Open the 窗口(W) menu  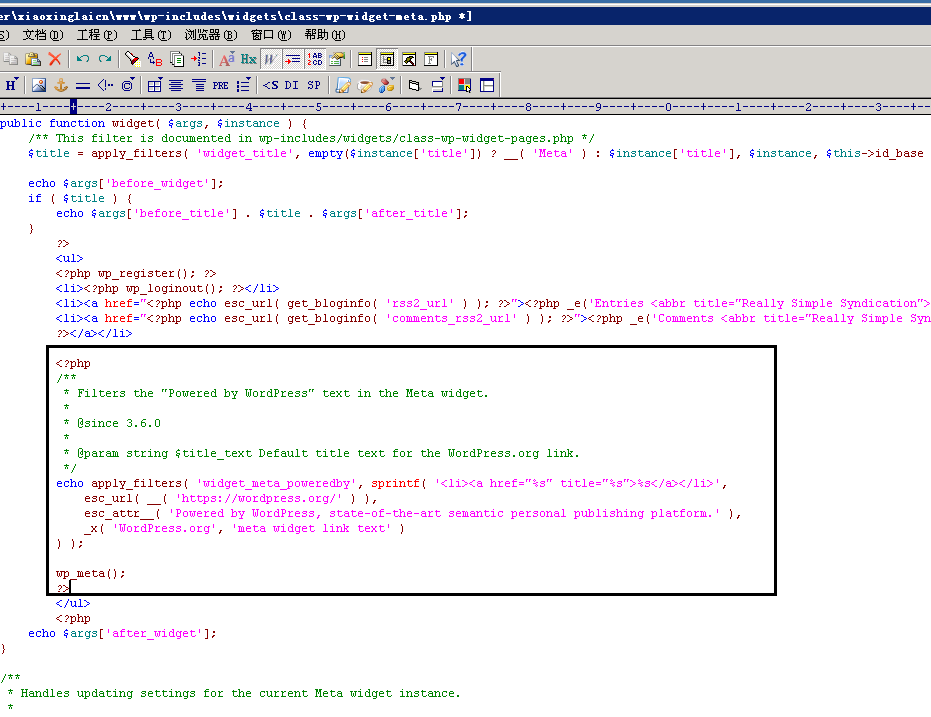(271, 35)
